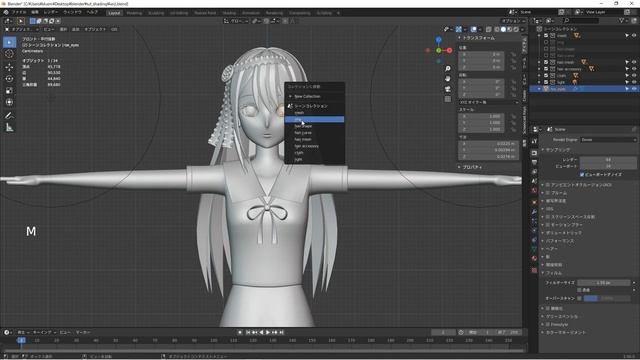640x360 pixels.
Task: Uncheck the hair mesh collection checkbox
Action: [546, 62]
